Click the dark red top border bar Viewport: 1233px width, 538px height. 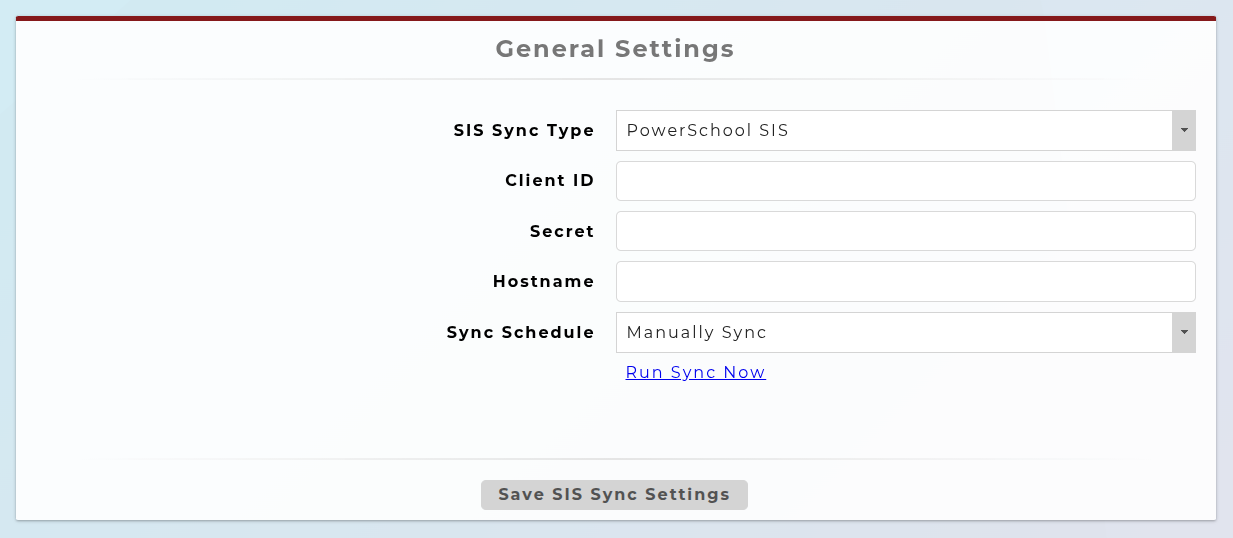[x=616, y=18]
